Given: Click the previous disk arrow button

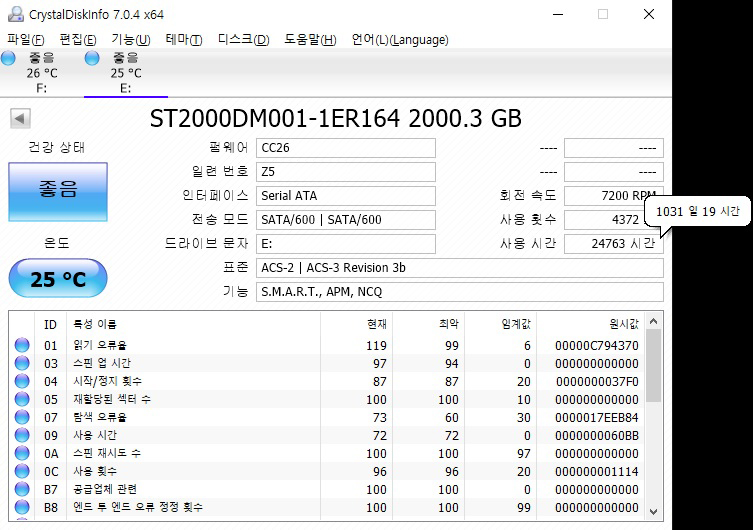Looking at the screenshot, I should (x=20, y=118).
